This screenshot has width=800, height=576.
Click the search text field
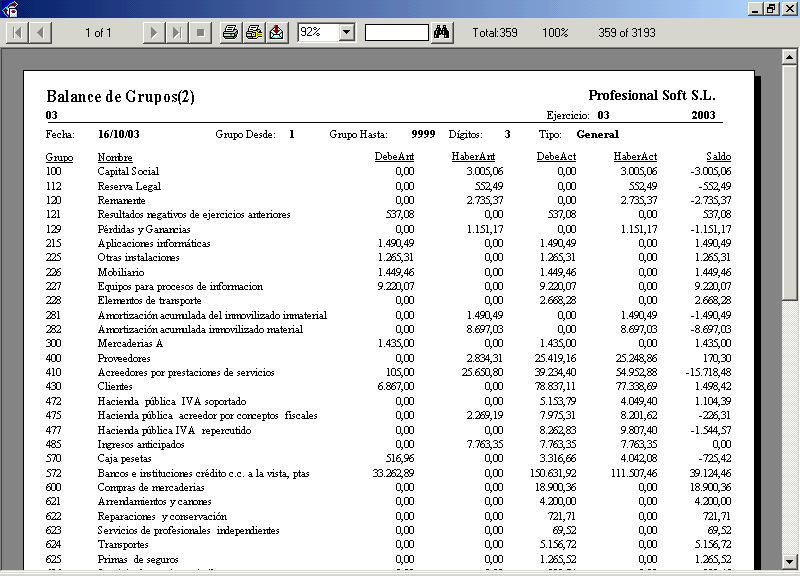point(396,33)
